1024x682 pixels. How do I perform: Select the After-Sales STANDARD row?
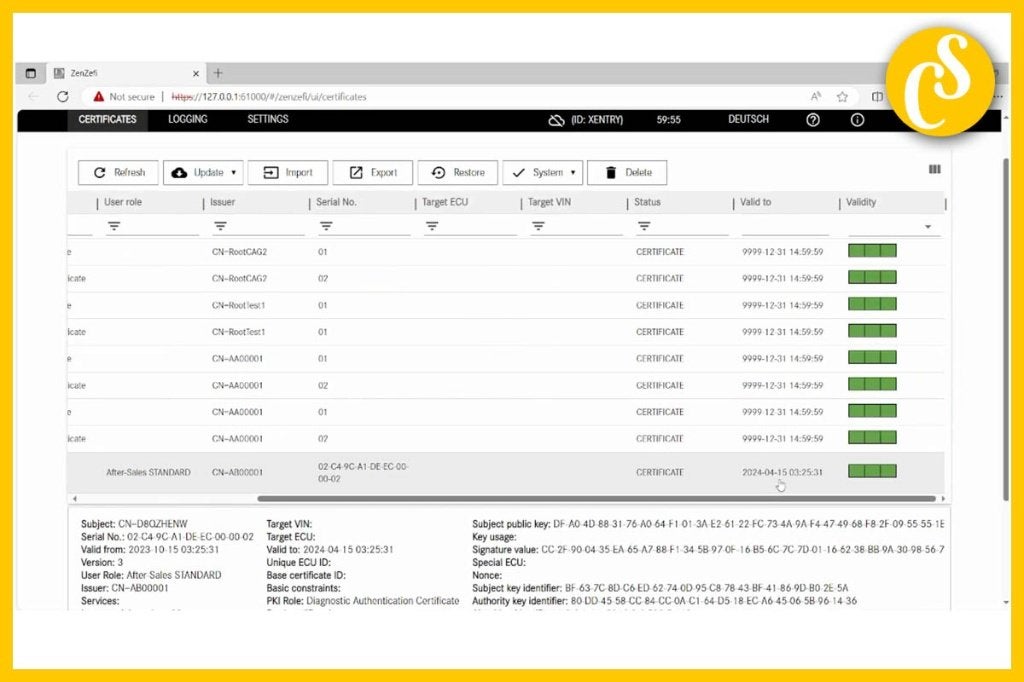505,472
